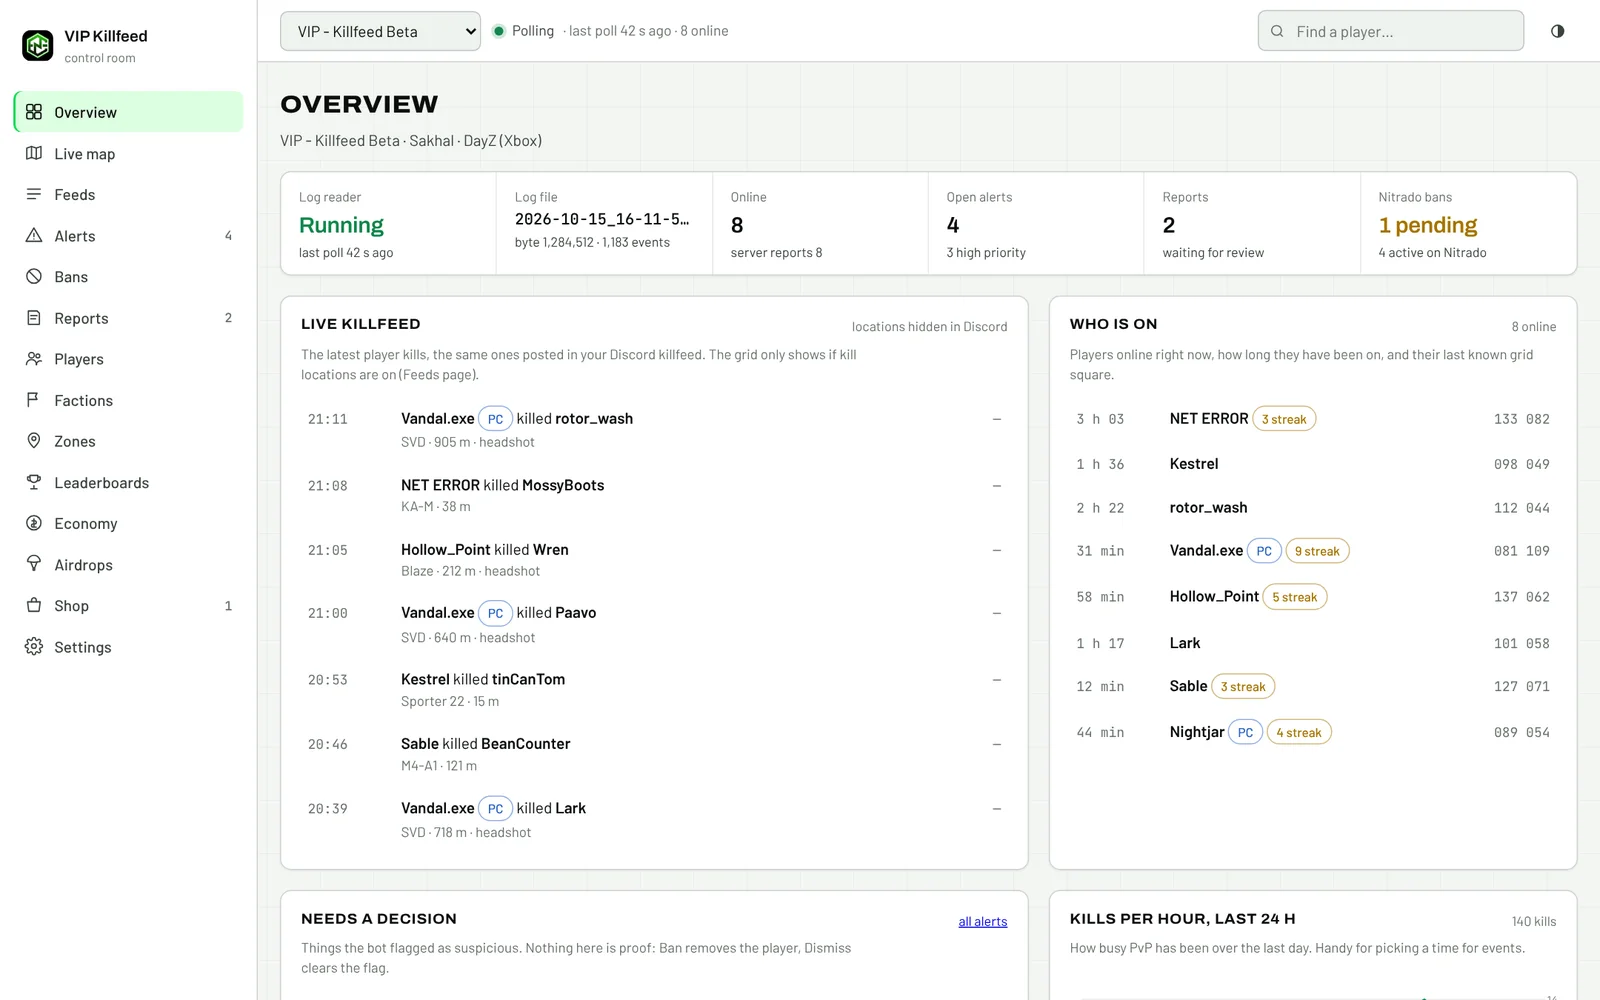
Task: Focus the Find a player search field
Action: [1390, 31]
